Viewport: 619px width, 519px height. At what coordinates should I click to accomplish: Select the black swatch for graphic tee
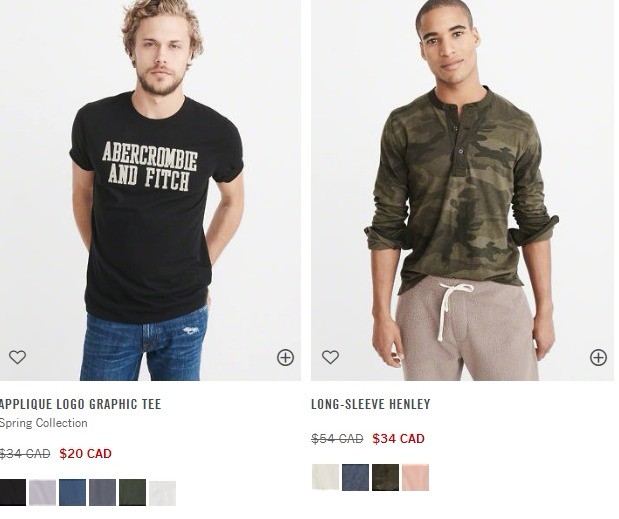[x=13, y=492]
